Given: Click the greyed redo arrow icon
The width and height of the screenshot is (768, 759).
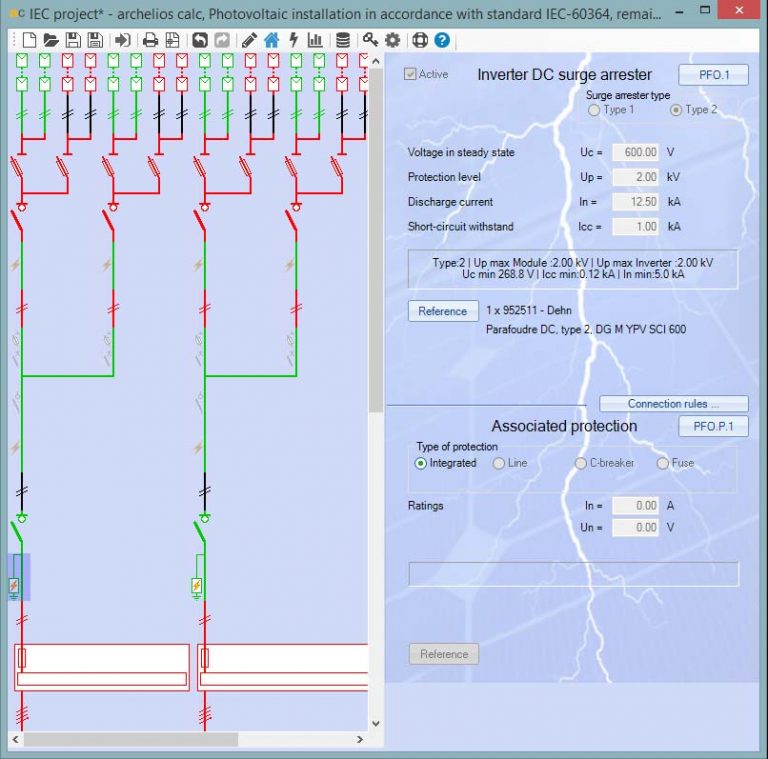Looking at the screenshot, I should [222, 40].
